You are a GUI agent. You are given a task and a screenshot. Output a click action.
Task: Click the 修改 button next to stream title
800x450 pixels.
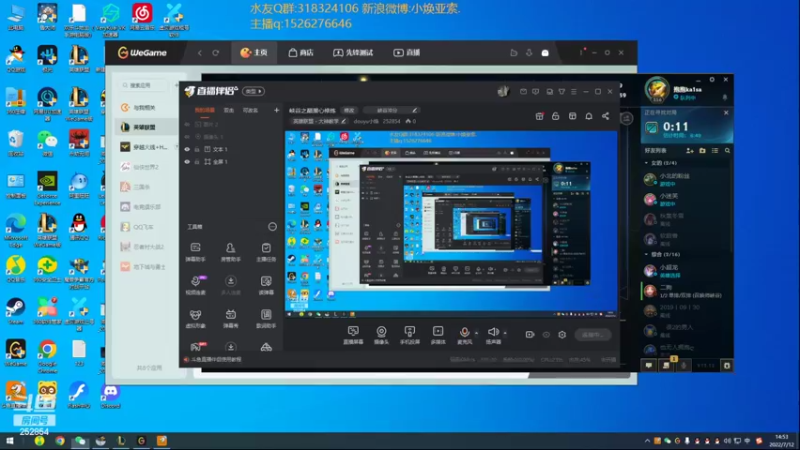click(349, 110)
